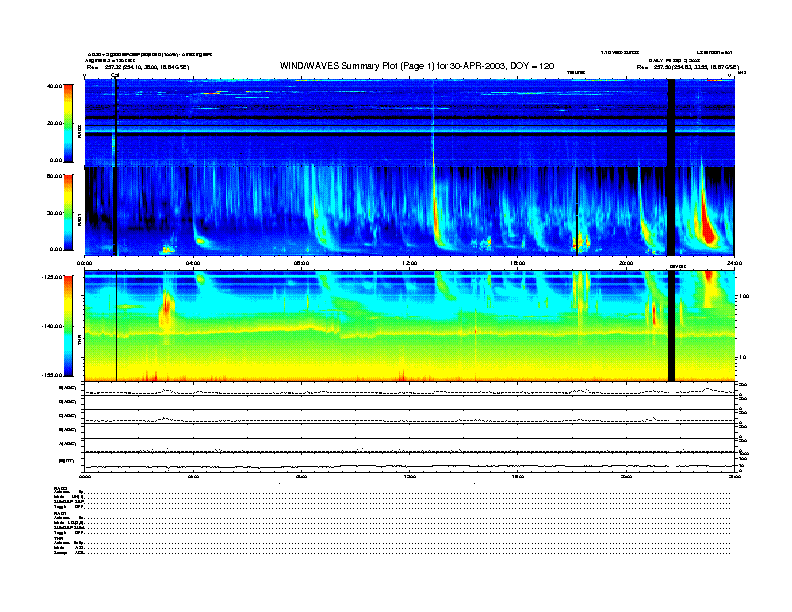Click the 100 label on TNR right axis
Image resolution: width=792 pixels, height=612 pixels.
[x=743, y=296]
